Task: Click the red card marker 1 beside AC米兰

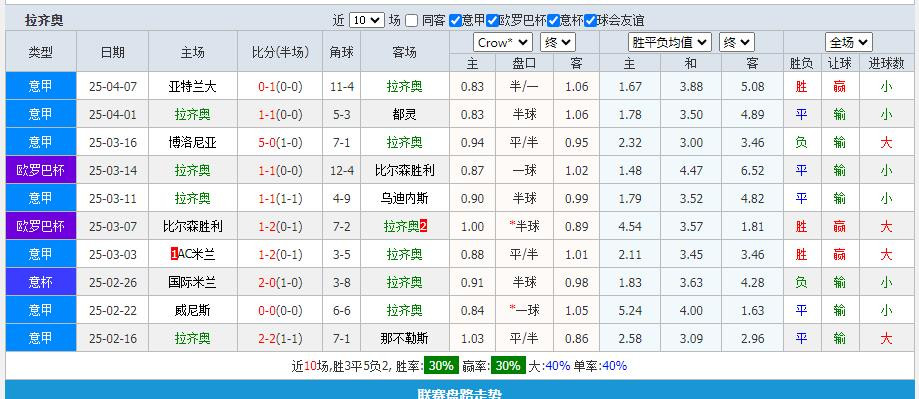Action: [x=173, y=254]
